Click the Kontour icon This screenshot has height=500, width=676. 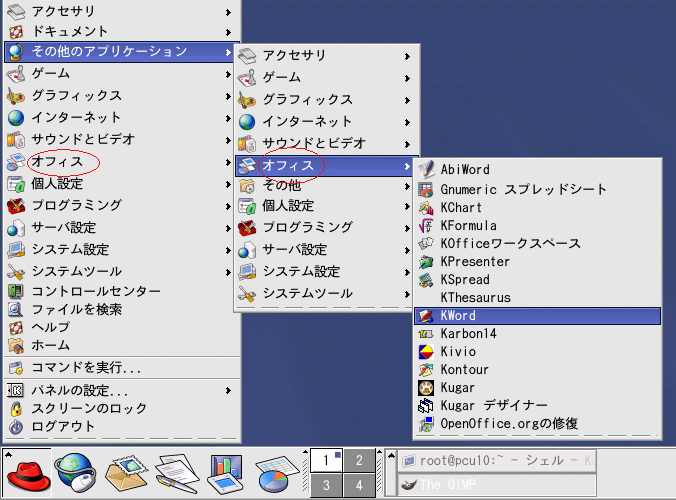(x=426, y=370)
